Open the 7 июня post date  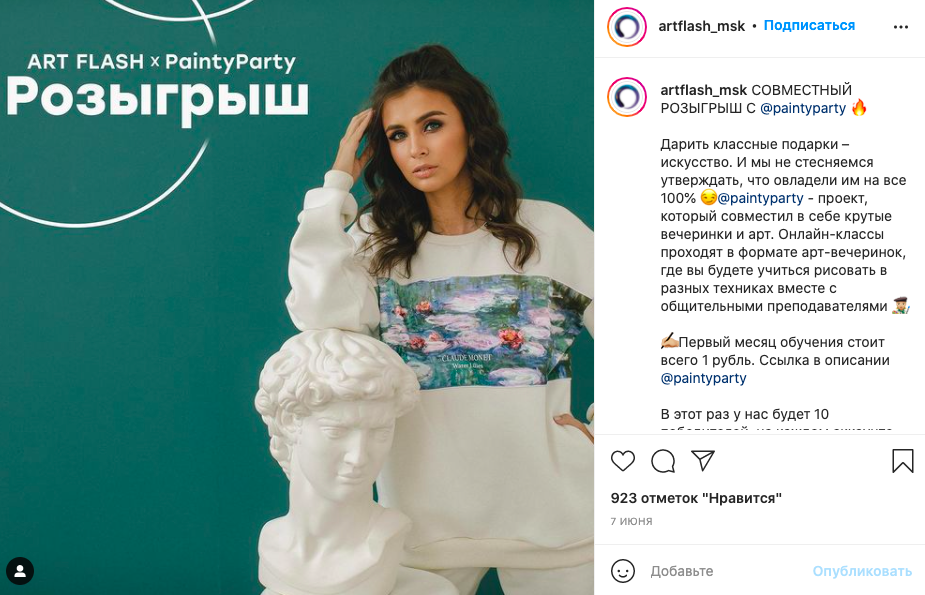[631, 521]
